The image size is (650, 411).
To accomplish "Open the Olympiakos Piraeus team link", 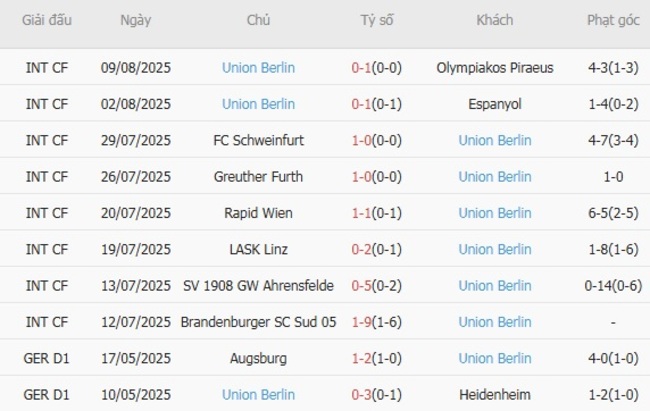I will [x=494, y=68].
